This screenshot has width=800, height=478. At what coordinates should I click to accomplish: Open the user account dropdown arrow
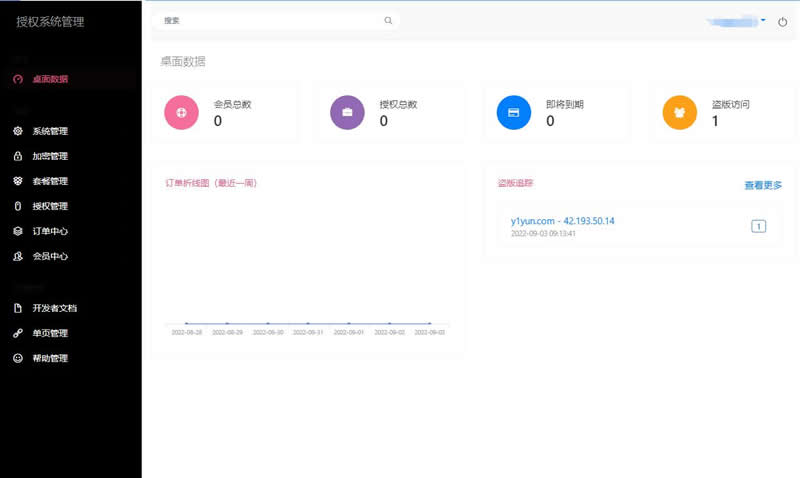[763, 19]
